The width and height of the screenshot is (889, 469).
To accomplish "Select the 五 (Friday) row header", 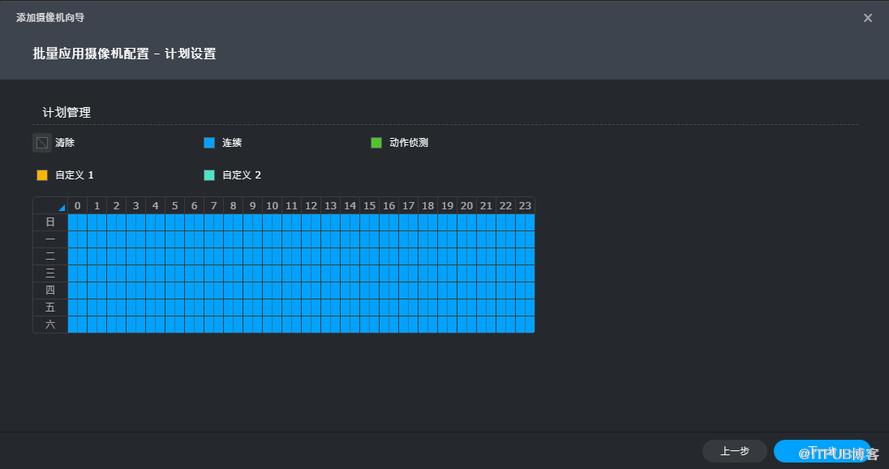I will (50, 307).
